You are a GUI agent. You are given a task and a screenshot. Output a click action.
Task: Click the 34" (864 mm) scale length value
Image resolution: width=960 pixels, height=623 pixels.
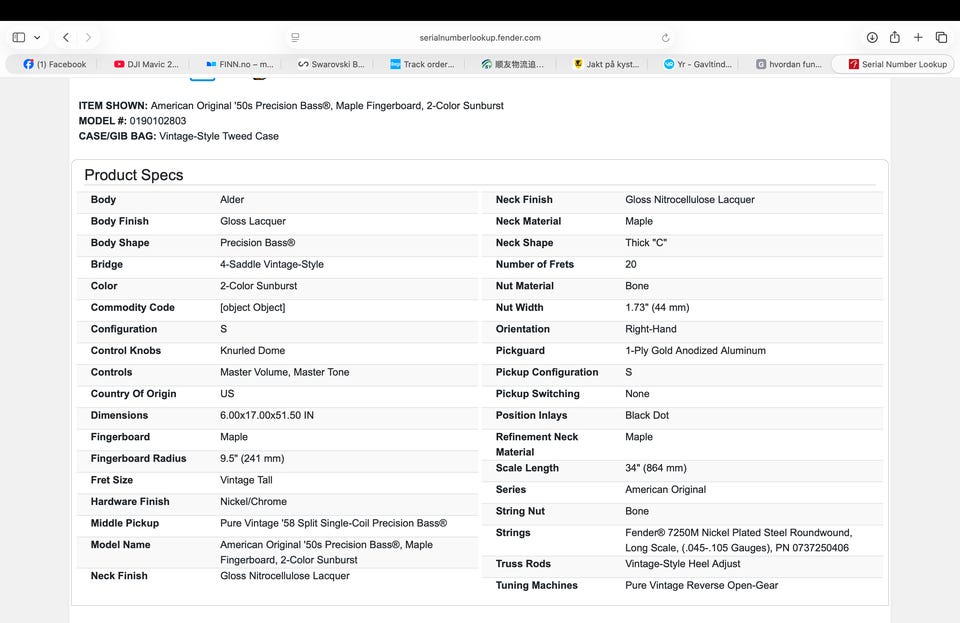(656, 468)
